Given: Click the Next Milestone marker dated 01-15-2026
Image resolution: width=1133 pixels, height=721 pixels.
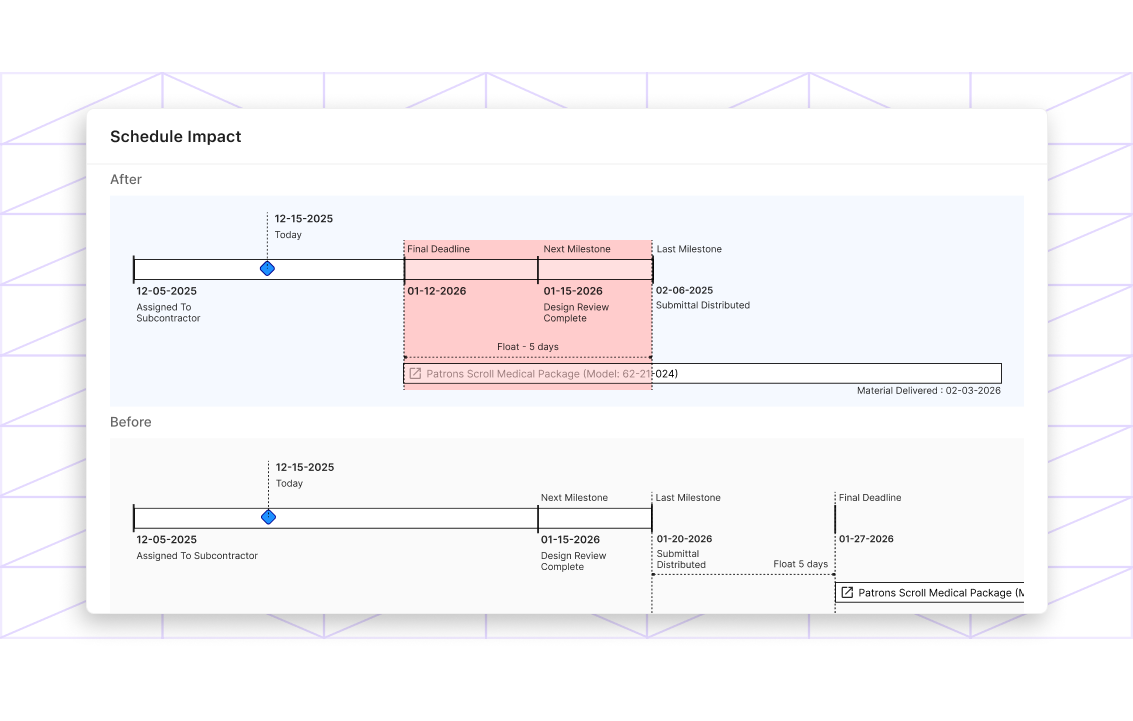Looking at the screenshot, I should [538, 268].
